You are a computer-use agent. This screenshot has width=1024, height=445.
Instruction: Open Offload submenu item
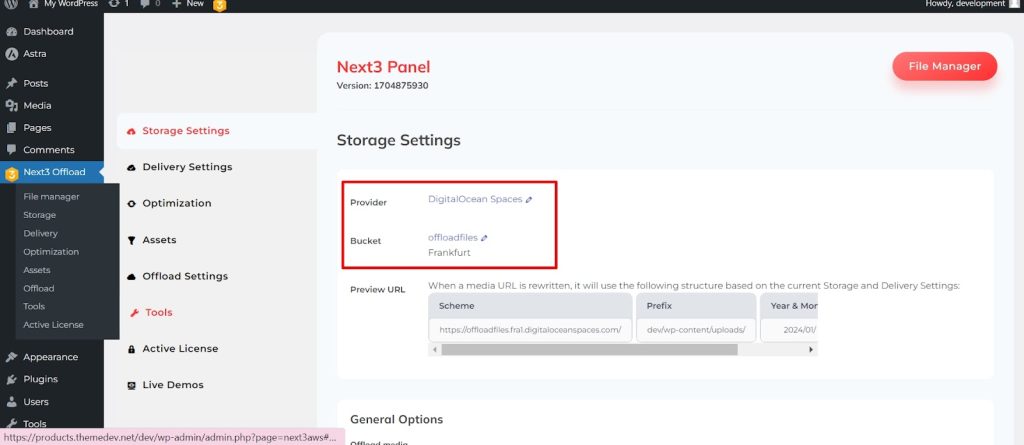pyautogui.click(x=39, y=288)
